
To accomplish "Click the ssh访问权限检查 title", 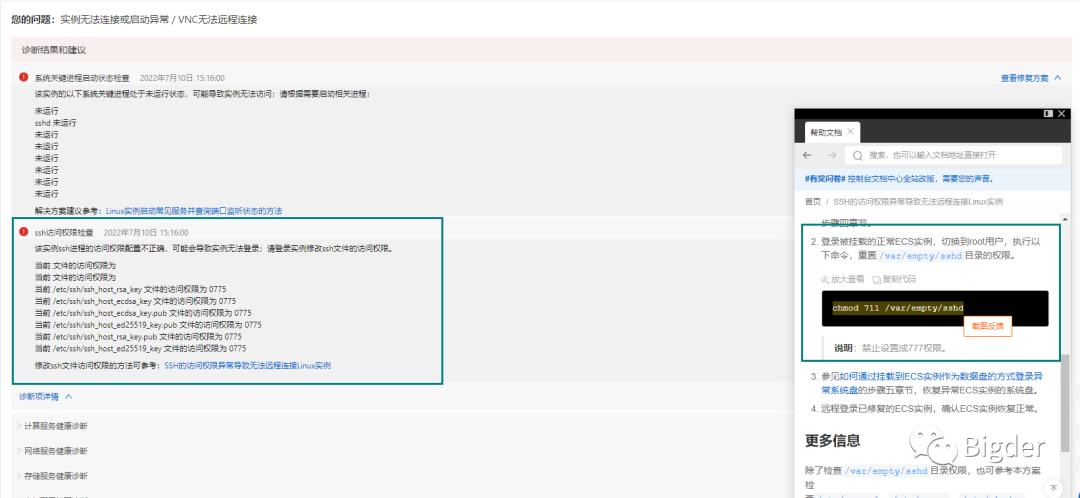I will (64, 233).
